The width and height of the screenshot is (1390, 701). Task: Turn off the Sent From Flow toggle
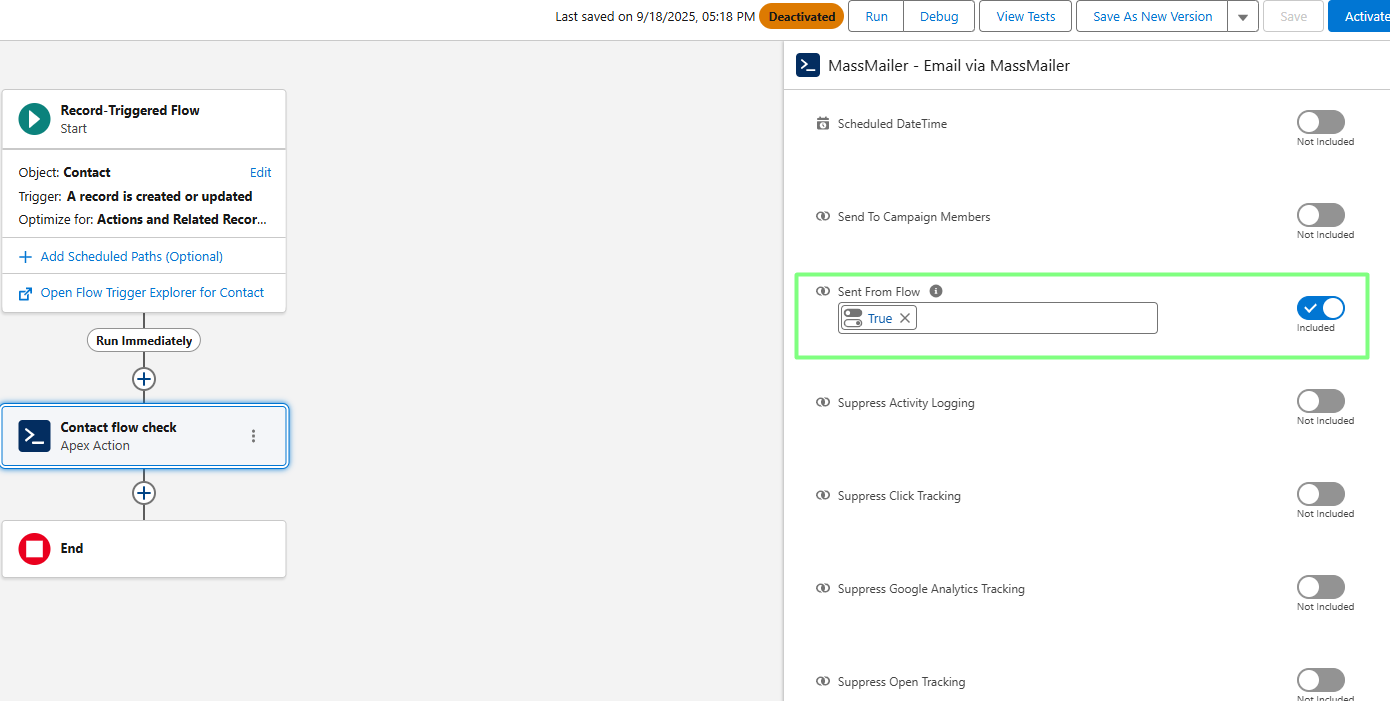pos(1321,308)
